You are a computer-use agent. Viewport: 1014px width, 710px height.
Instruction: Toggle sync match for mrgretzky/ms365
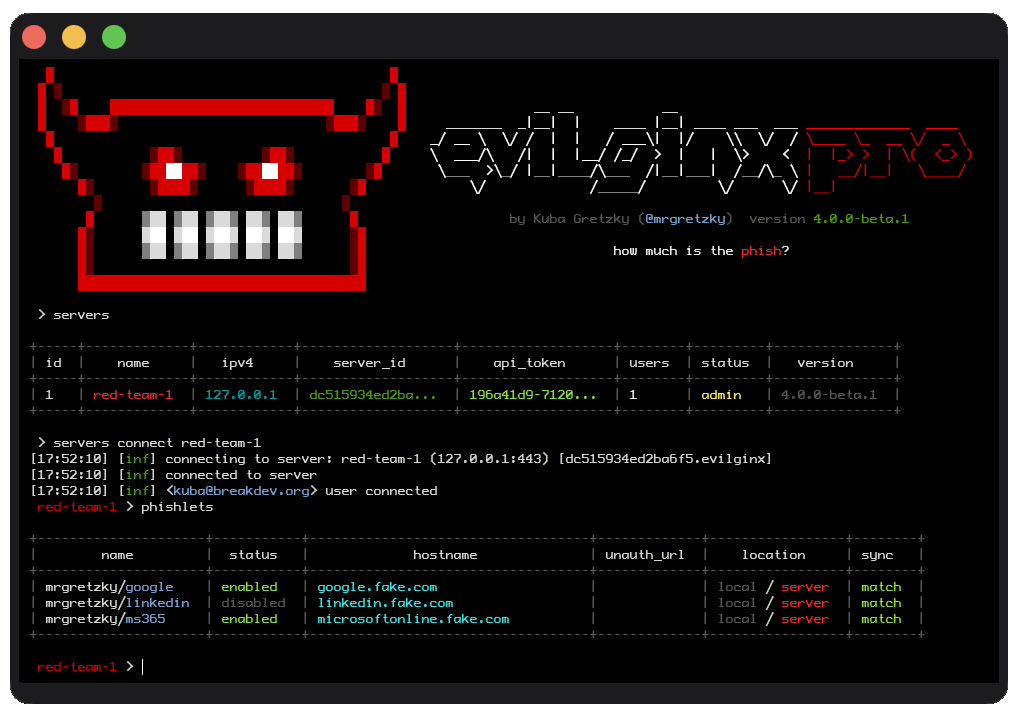pos(881,618)
